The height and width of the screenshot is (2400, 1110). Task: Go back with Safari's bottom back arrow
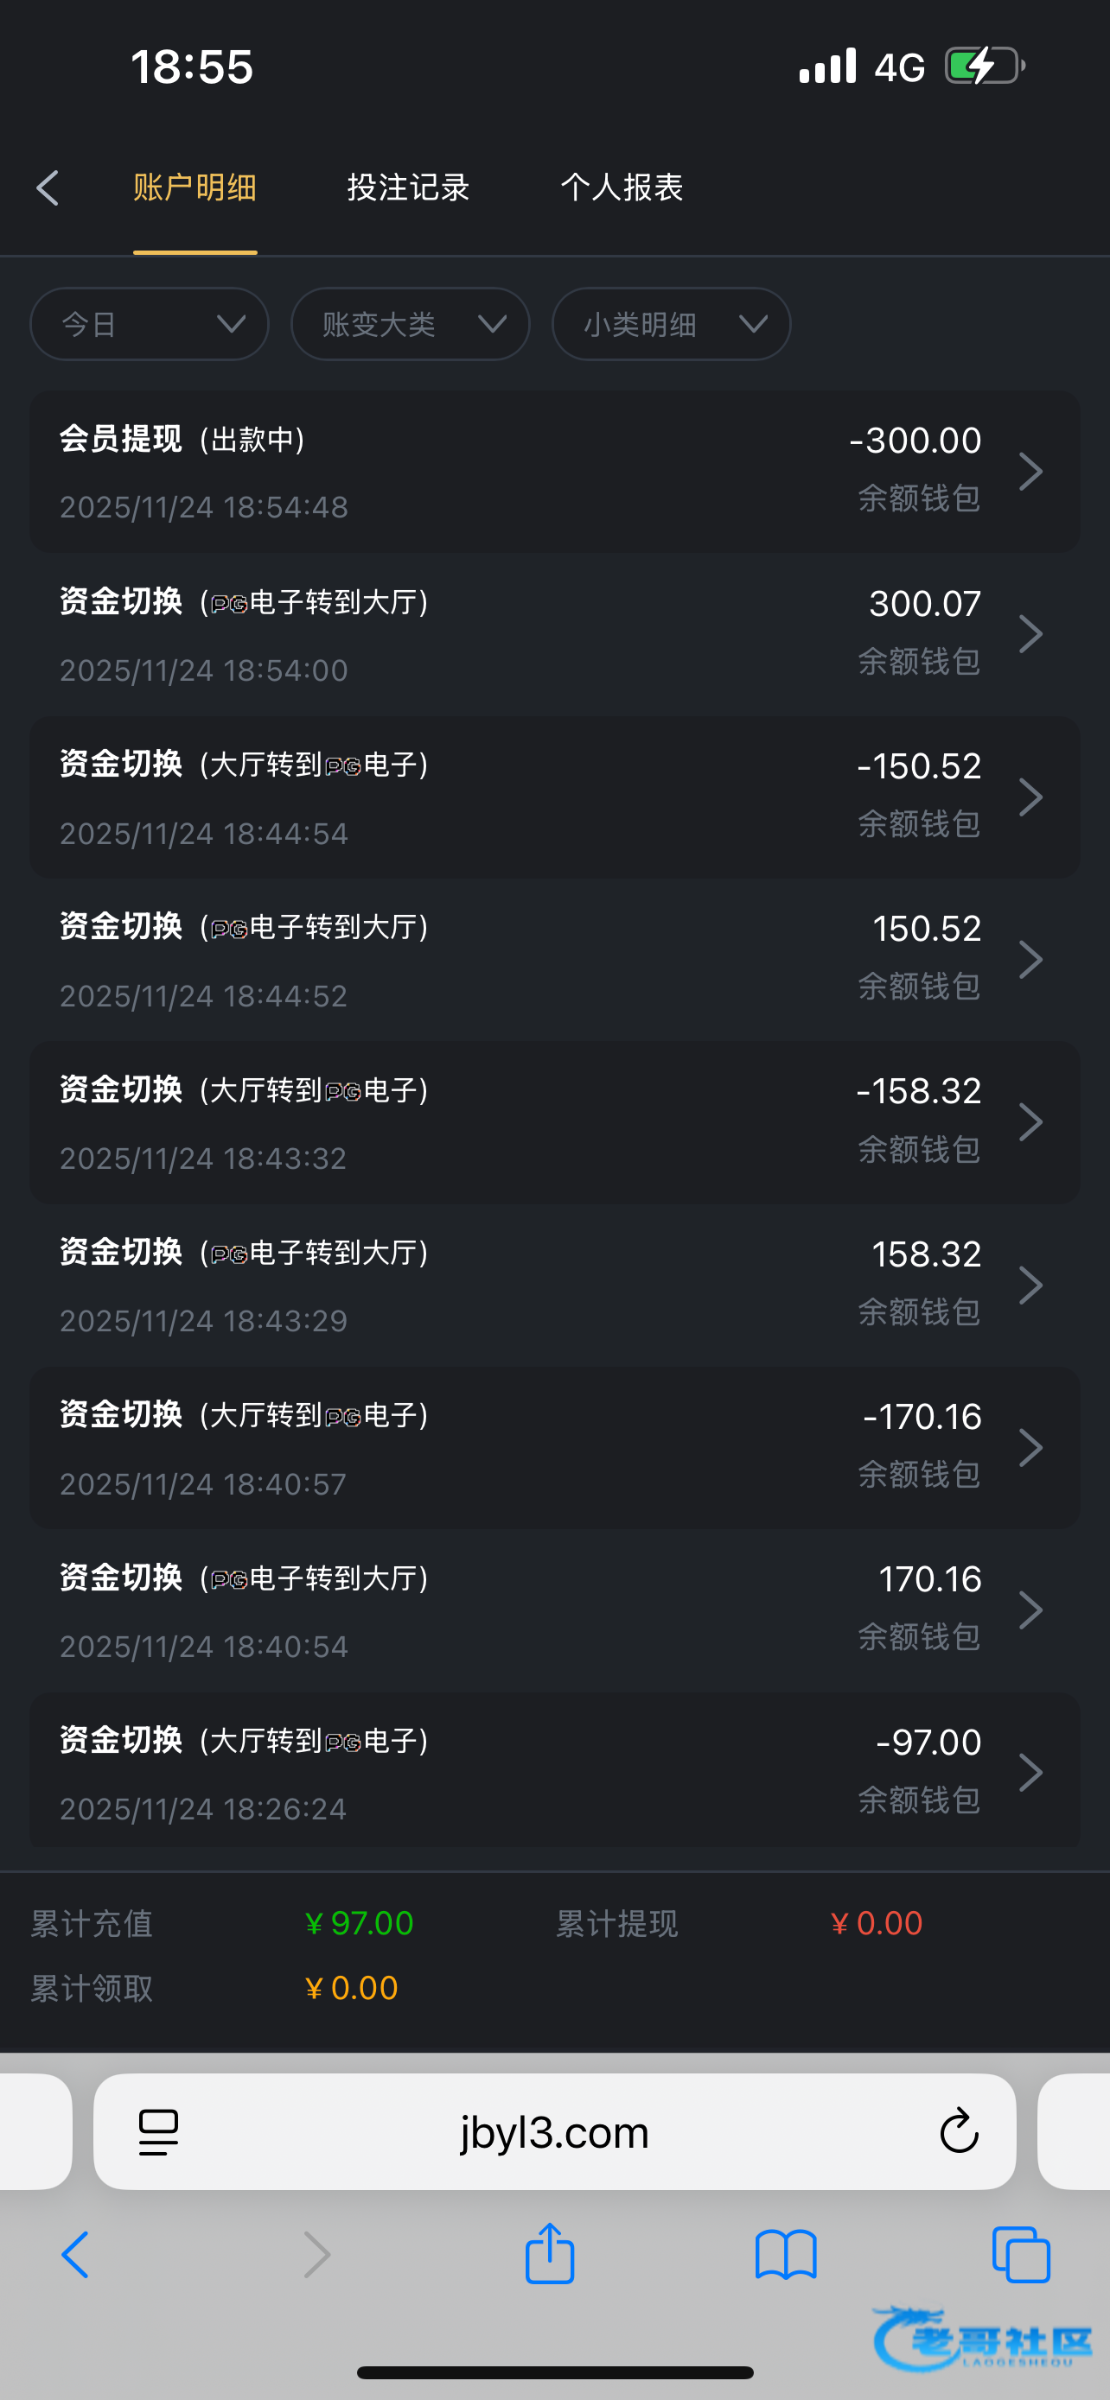76,2255
